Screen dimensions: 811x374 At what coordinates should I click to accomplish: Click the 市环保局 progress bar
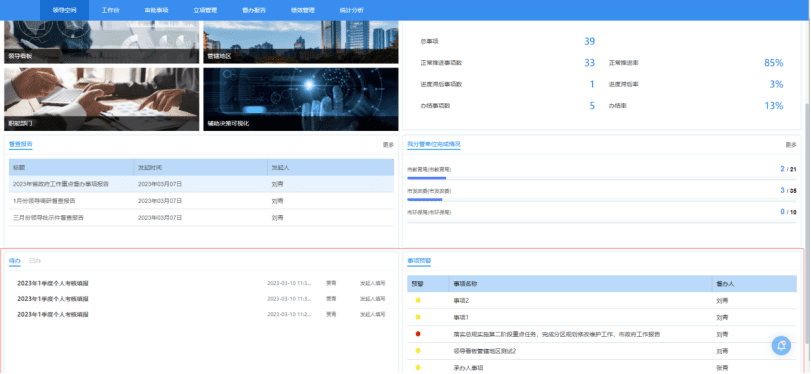[x=602, y=221]
